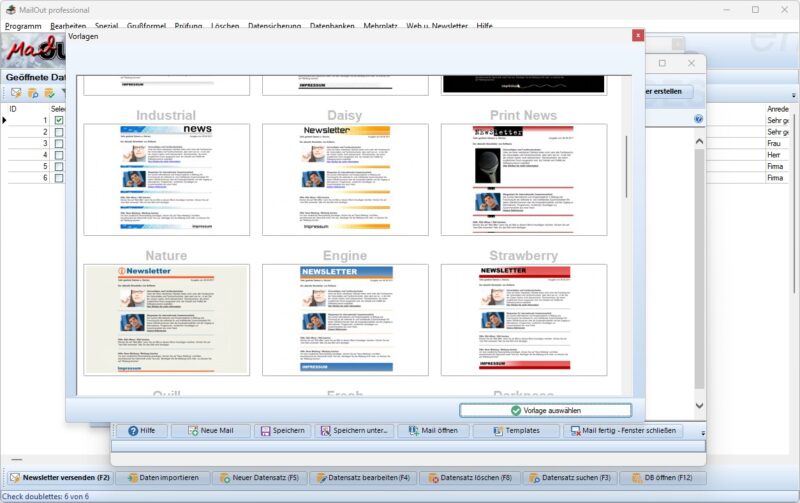Viewport: 800px width, 503px height.
Task: Open the Mehrplatz menu
Action: coord(380,26)
